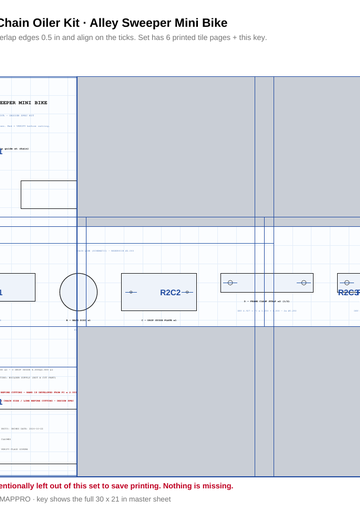Click the empty outlined rectangle in the top-left tile
This screenshot has width=360, height=520.
tap(49, 195)
